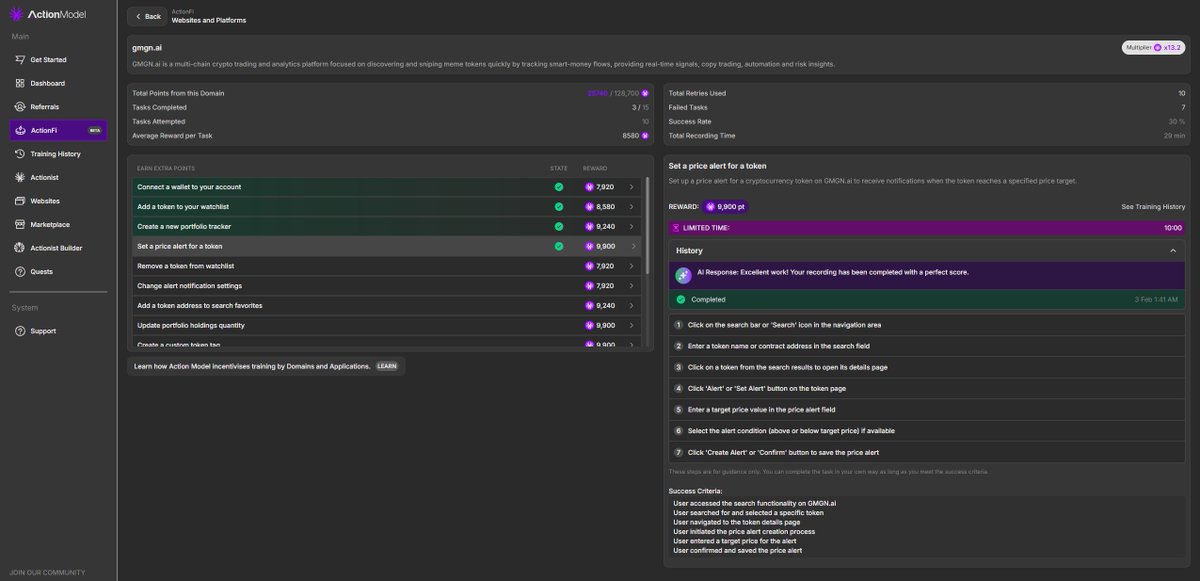Open the See Training History link

1153,207
